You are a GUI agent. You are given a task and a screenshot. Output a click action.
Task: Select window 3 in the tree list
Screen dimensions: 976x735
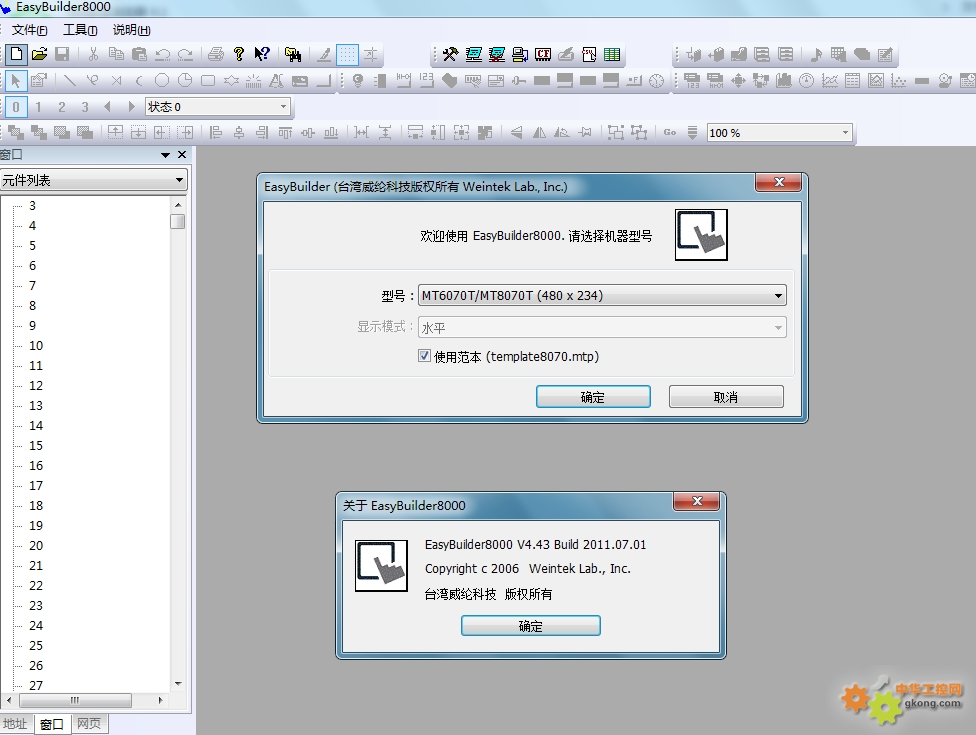pos(32,205)
